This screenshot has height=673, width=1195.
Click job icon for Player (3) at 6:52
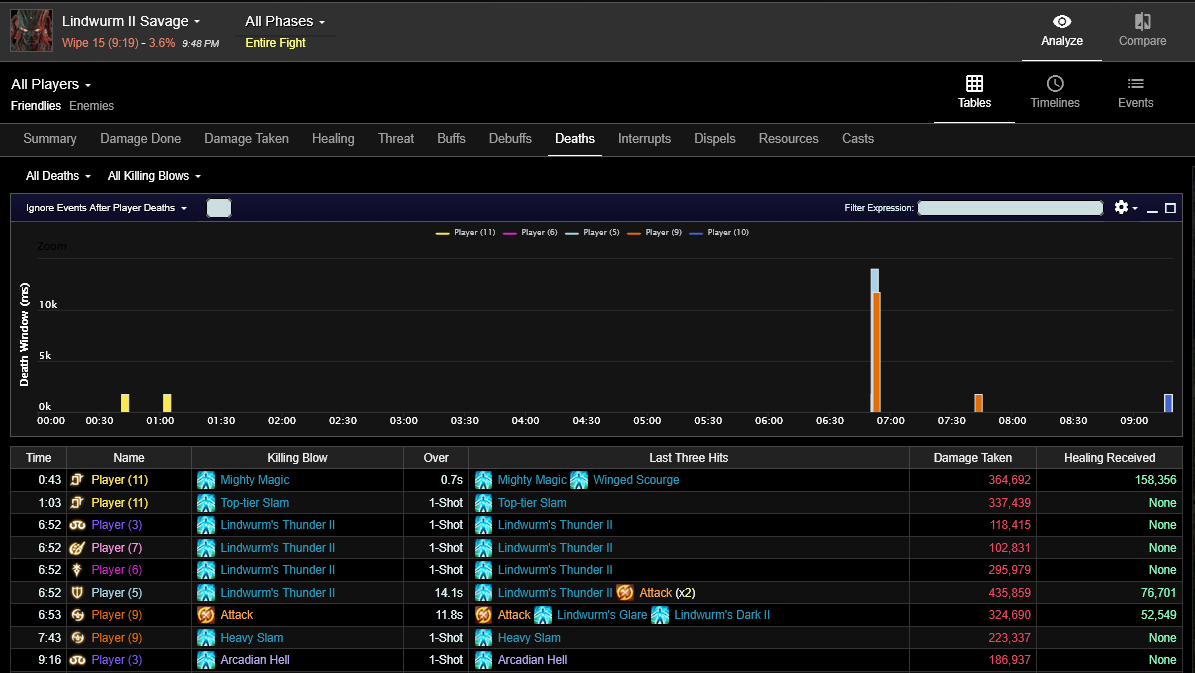click(x=77, y=525)
